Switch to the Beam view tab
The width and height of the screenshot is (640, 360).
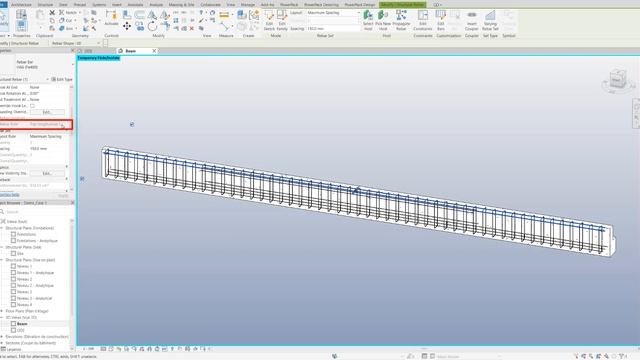point(131,51)
